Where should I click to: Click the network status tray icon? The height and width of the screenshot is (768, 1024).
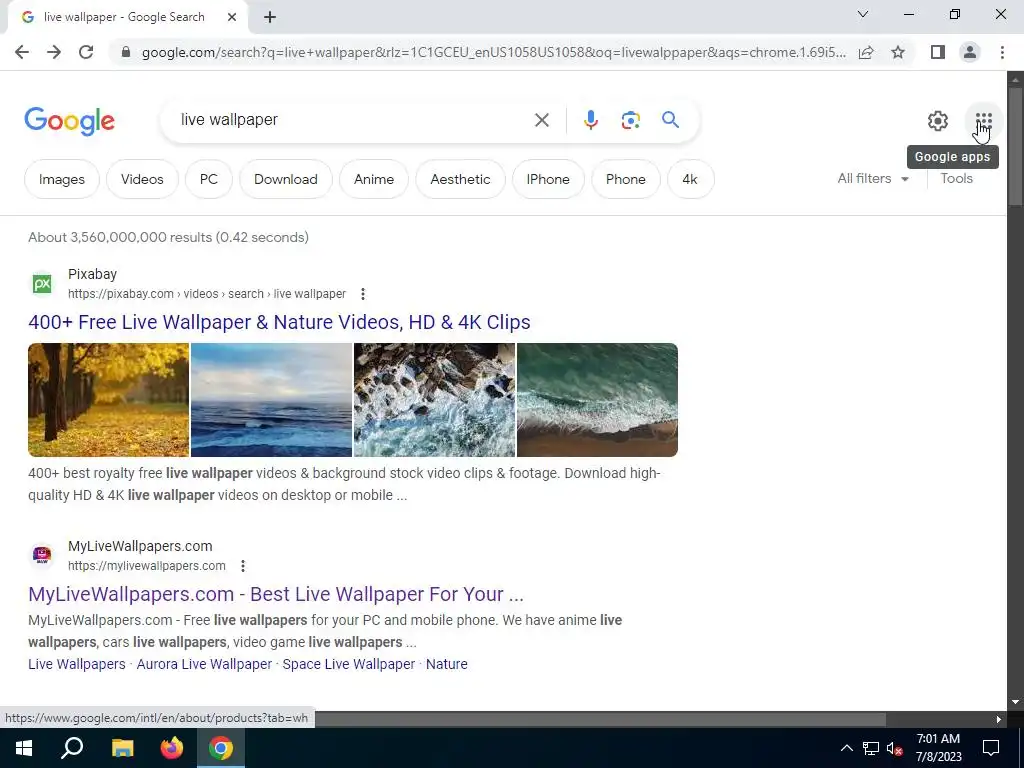(x=871, y=748)
